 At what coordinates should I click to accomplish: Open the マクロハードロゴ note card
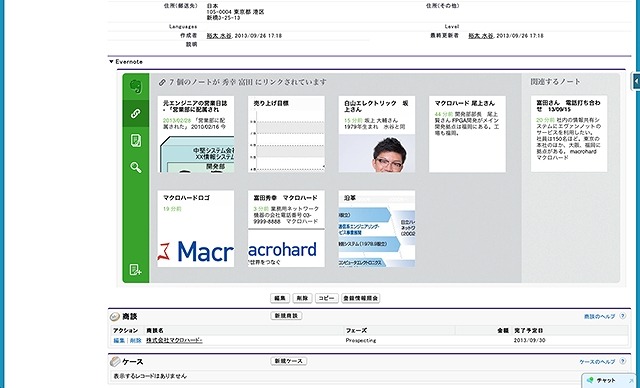[x=196, y=229]
